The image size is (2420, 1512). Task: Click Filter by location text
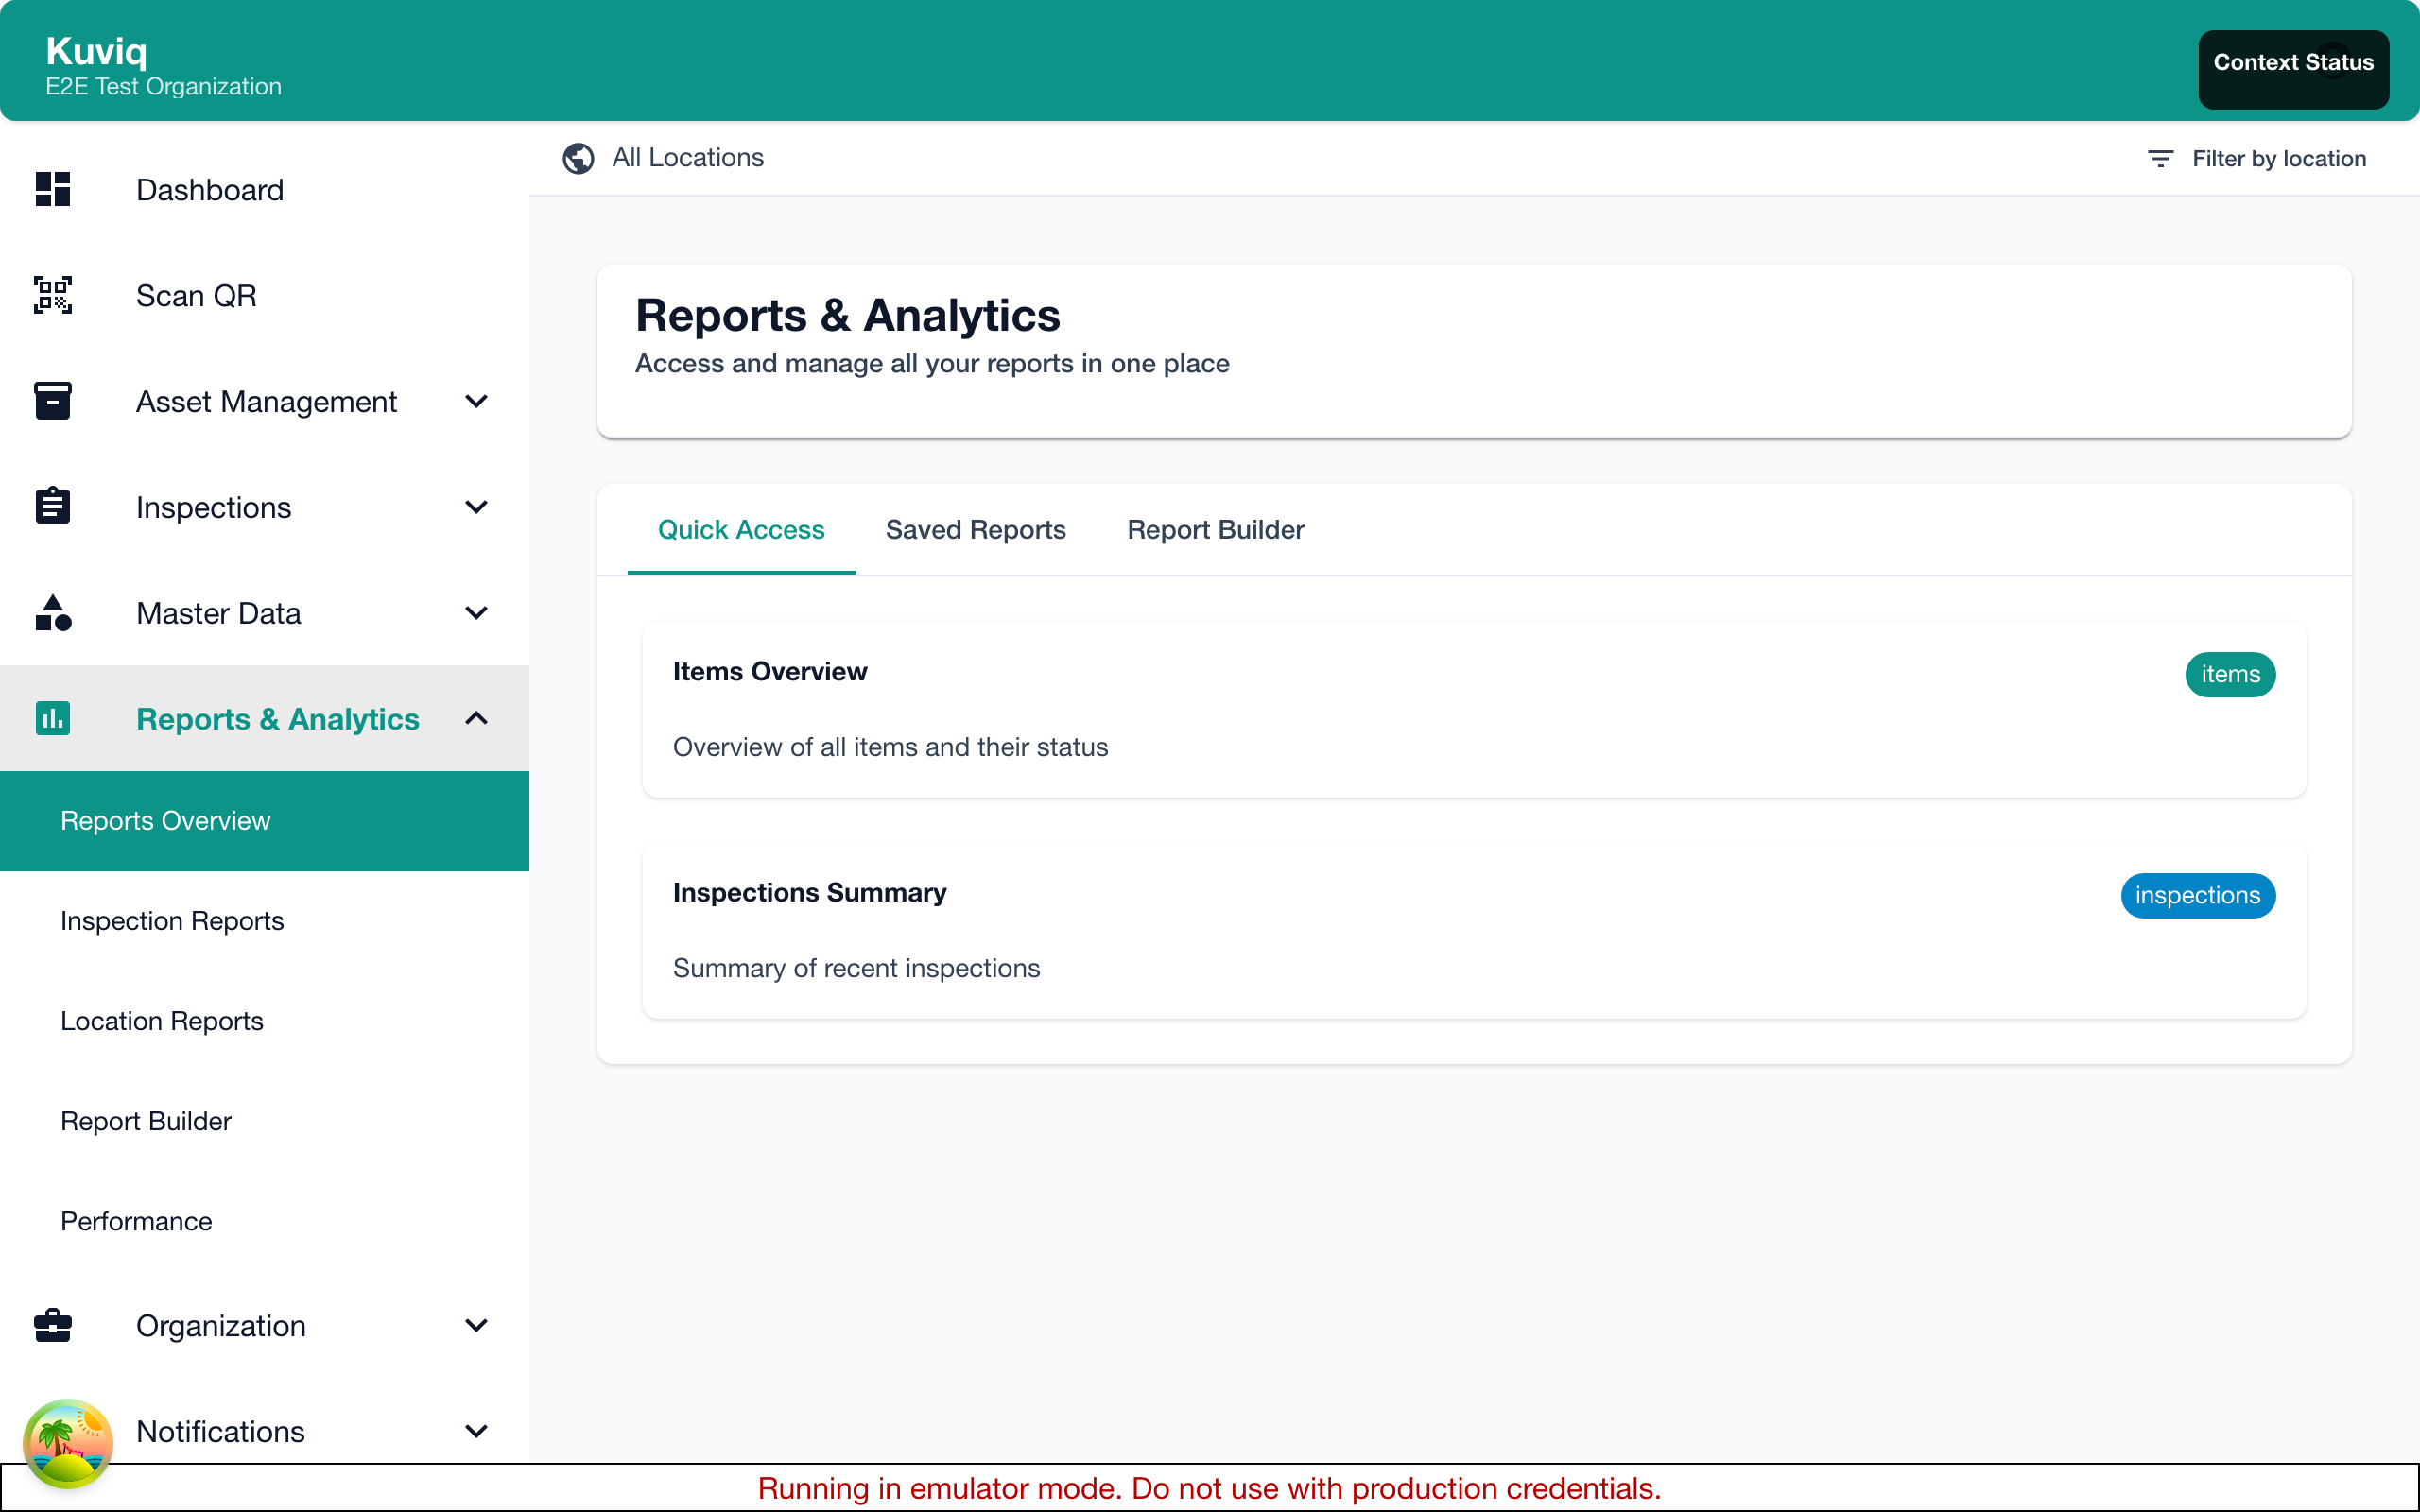tap(2279, 158)
